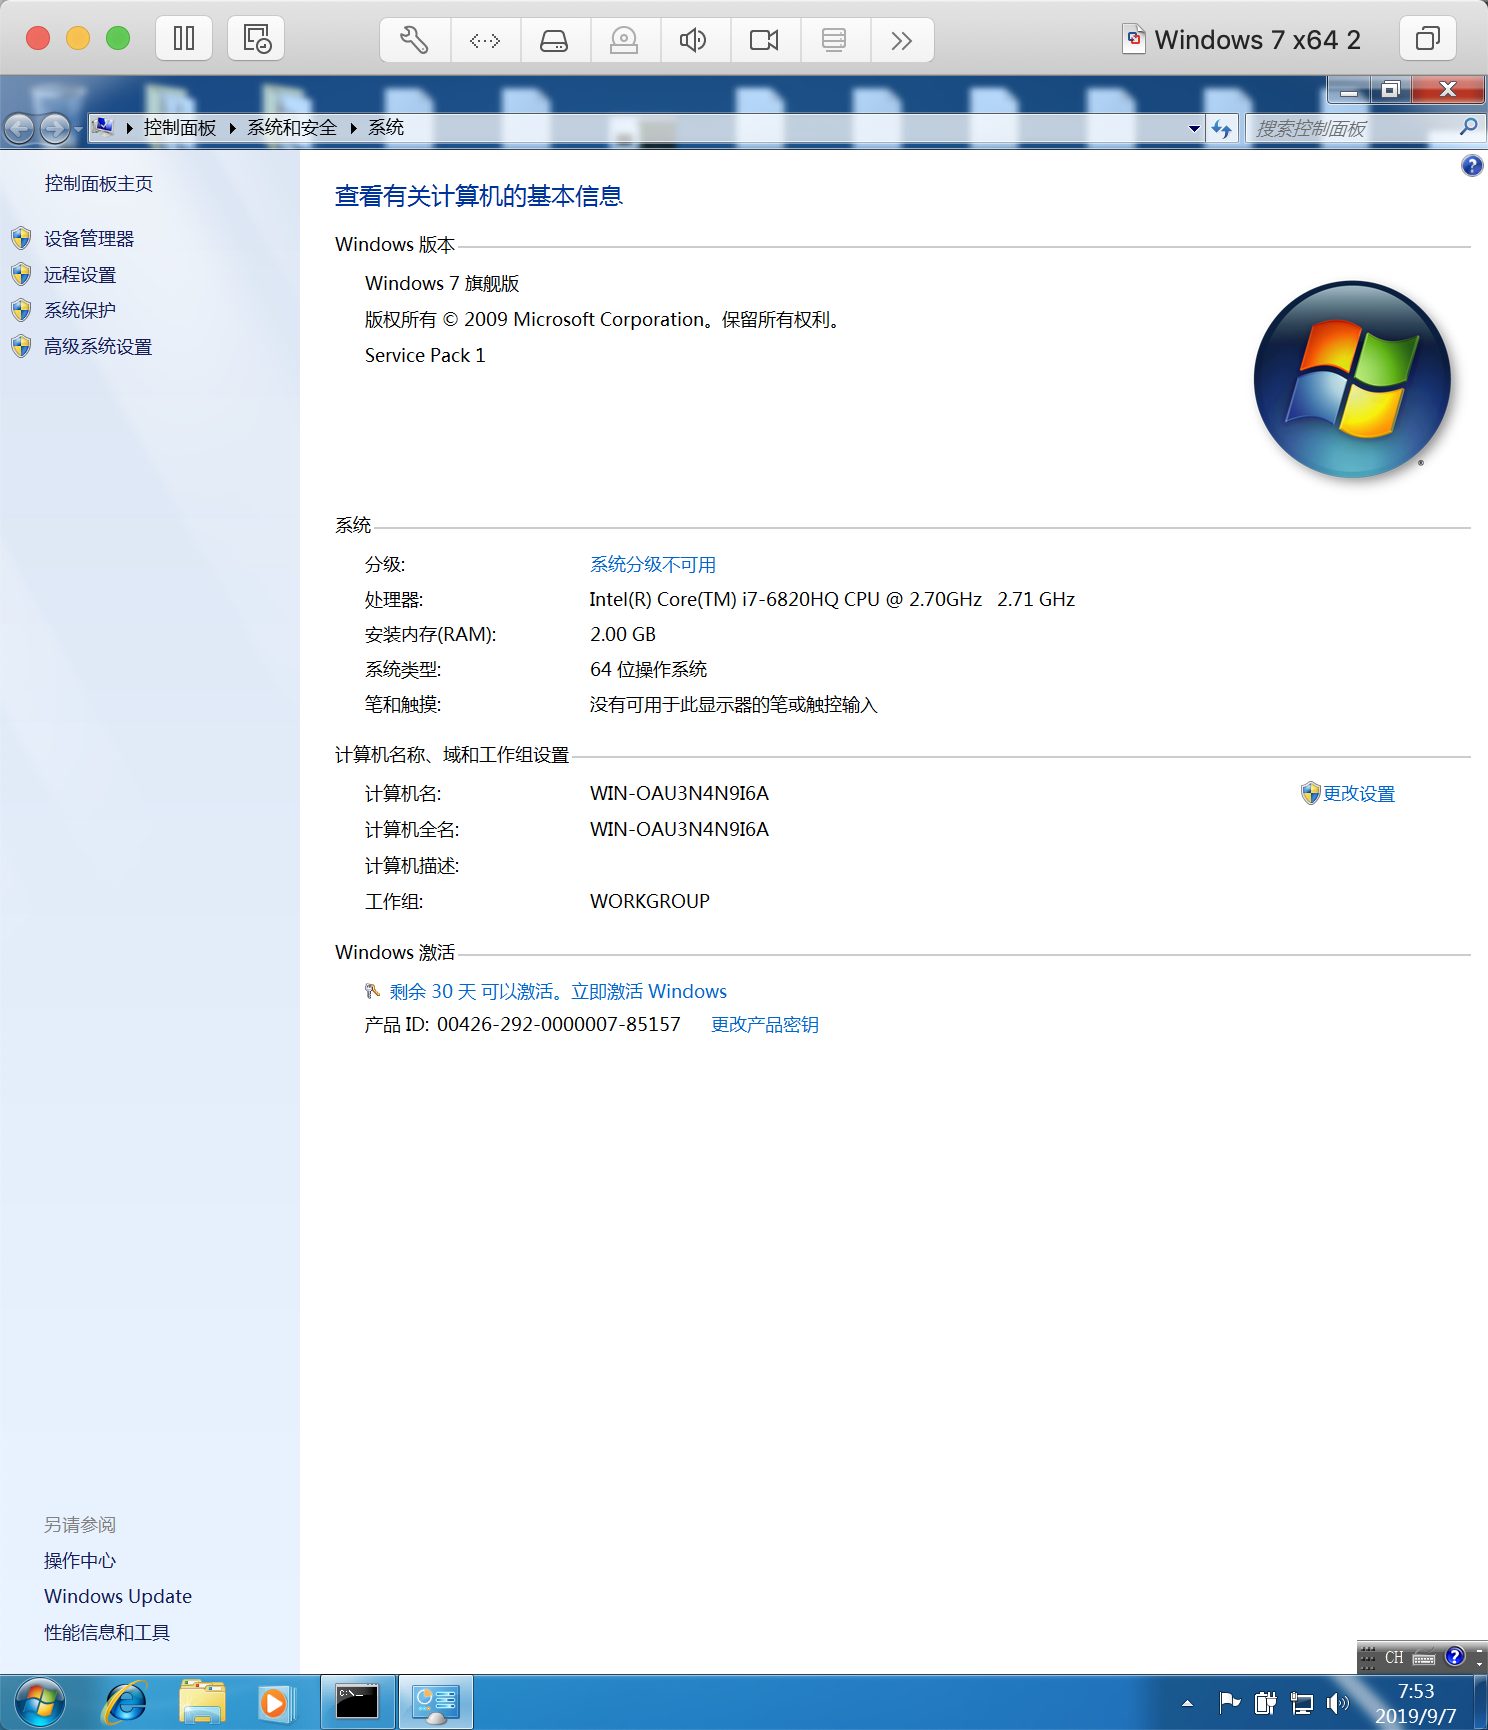
Task: Expand more VM toolbar items chevron
Action: 902,40
